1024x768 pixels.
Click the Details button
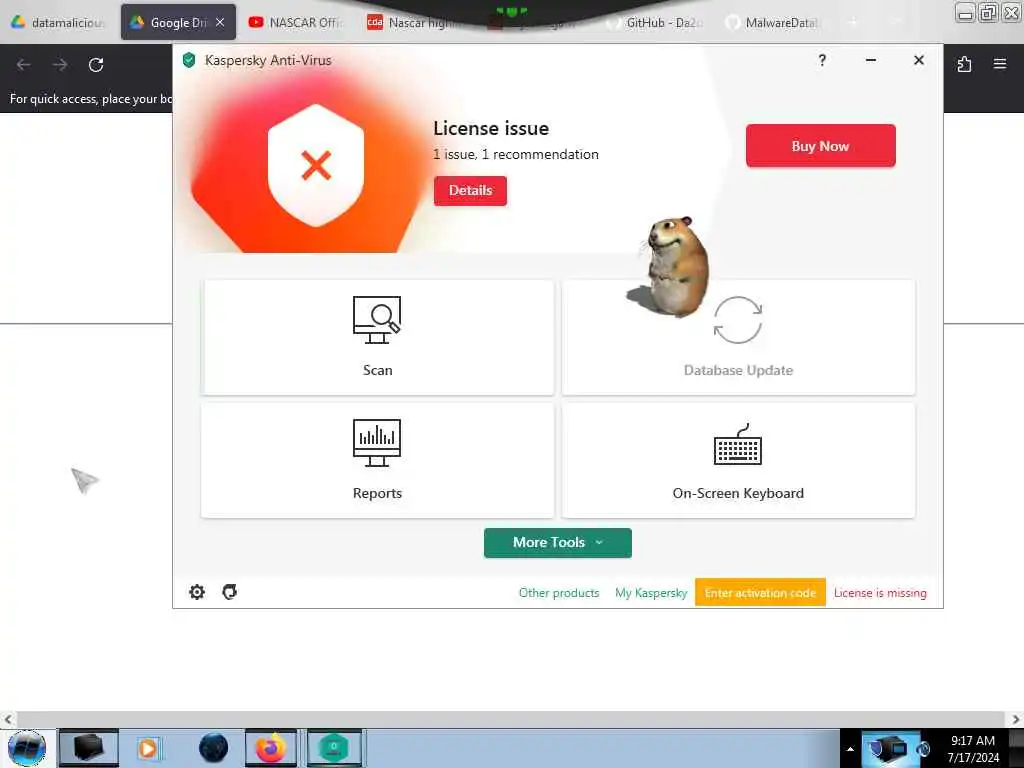pyautogui.click(x=470, y=191)
